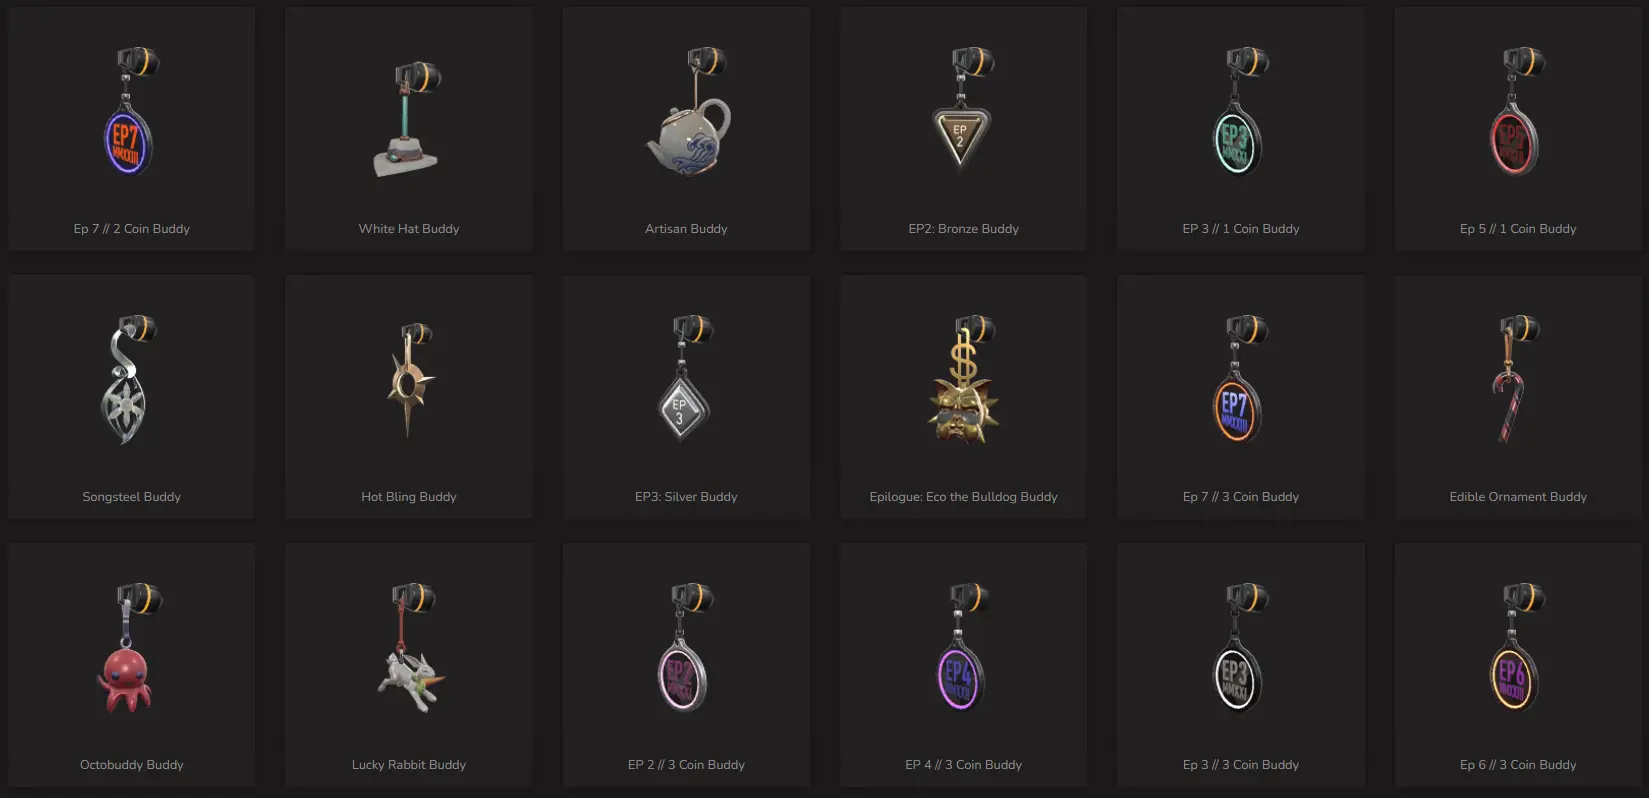Choose the Ep 3 // 3 Coin Buddy
Screen dimensions: 1649x798
(x=1241, y=664)
